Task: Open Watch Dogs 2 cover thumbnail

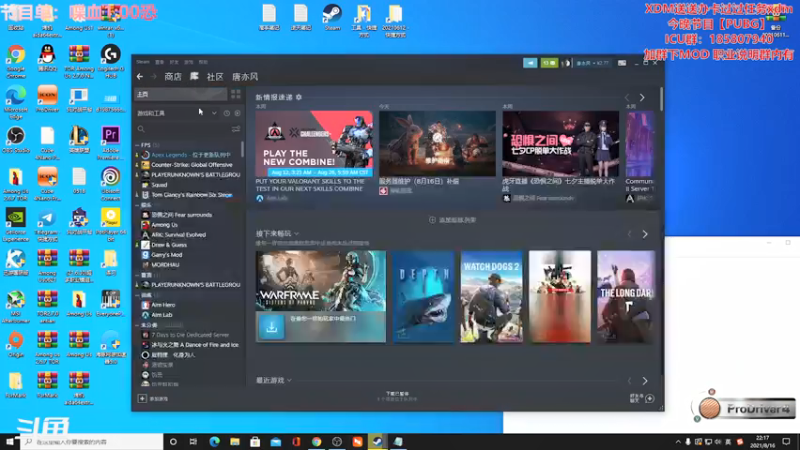Action: click(491, 296)
